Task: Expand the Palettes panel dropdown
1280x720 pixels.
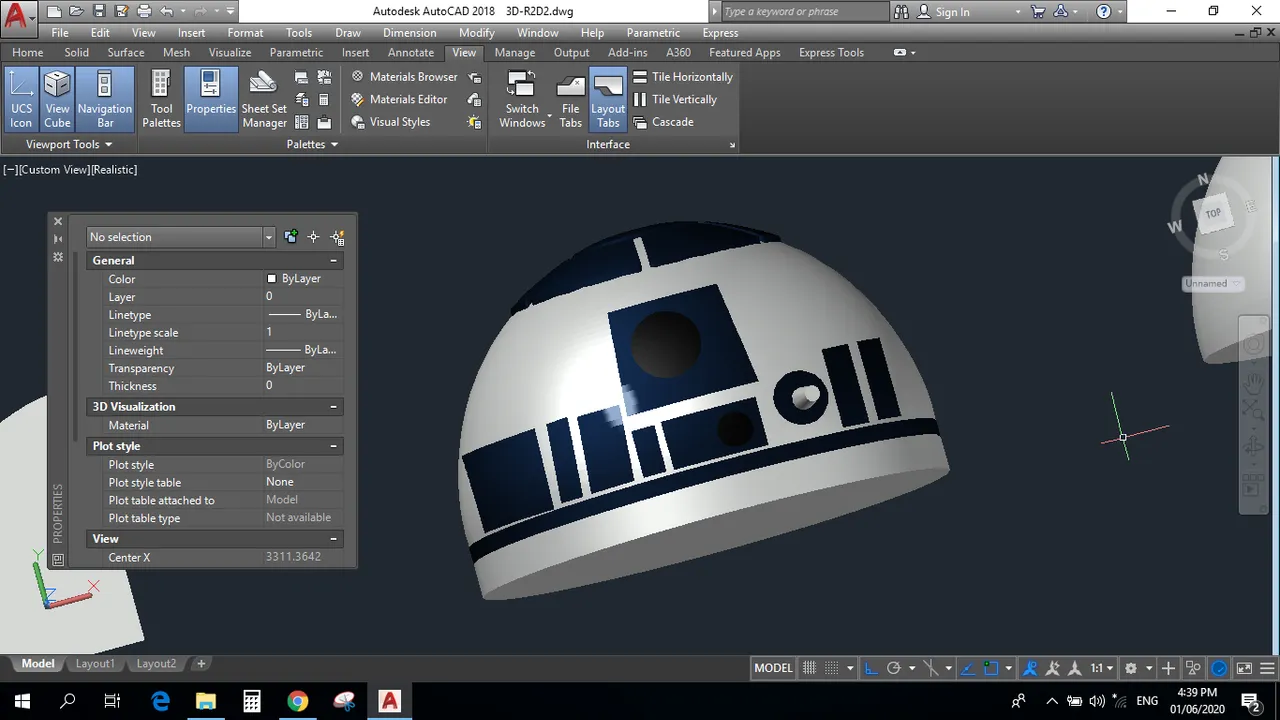Action: click(x=312, y=144)
